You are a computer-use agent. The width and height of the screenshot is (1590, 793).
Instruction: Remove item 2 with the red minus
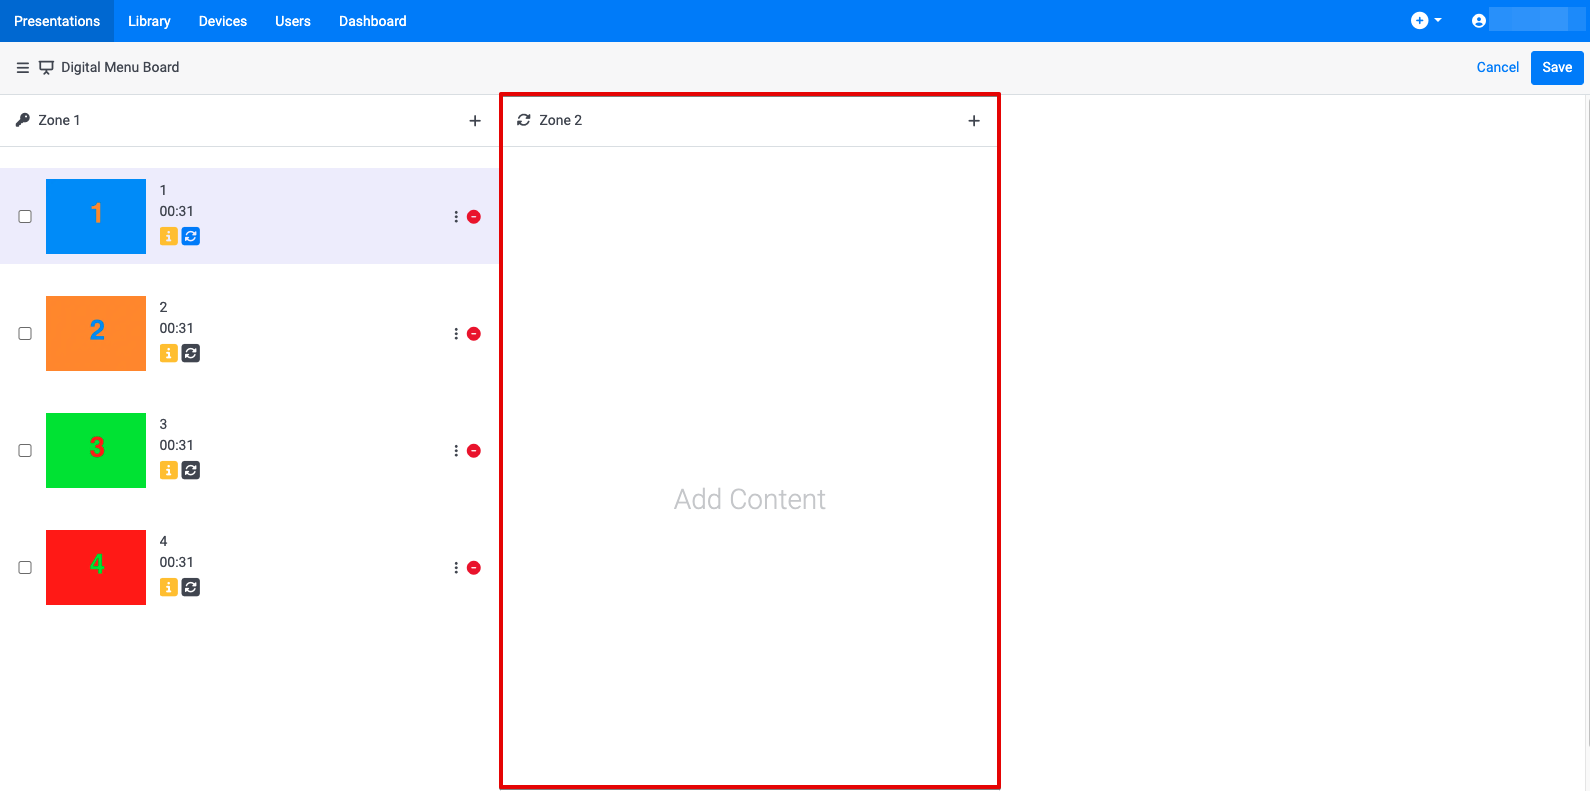(474, 334)
